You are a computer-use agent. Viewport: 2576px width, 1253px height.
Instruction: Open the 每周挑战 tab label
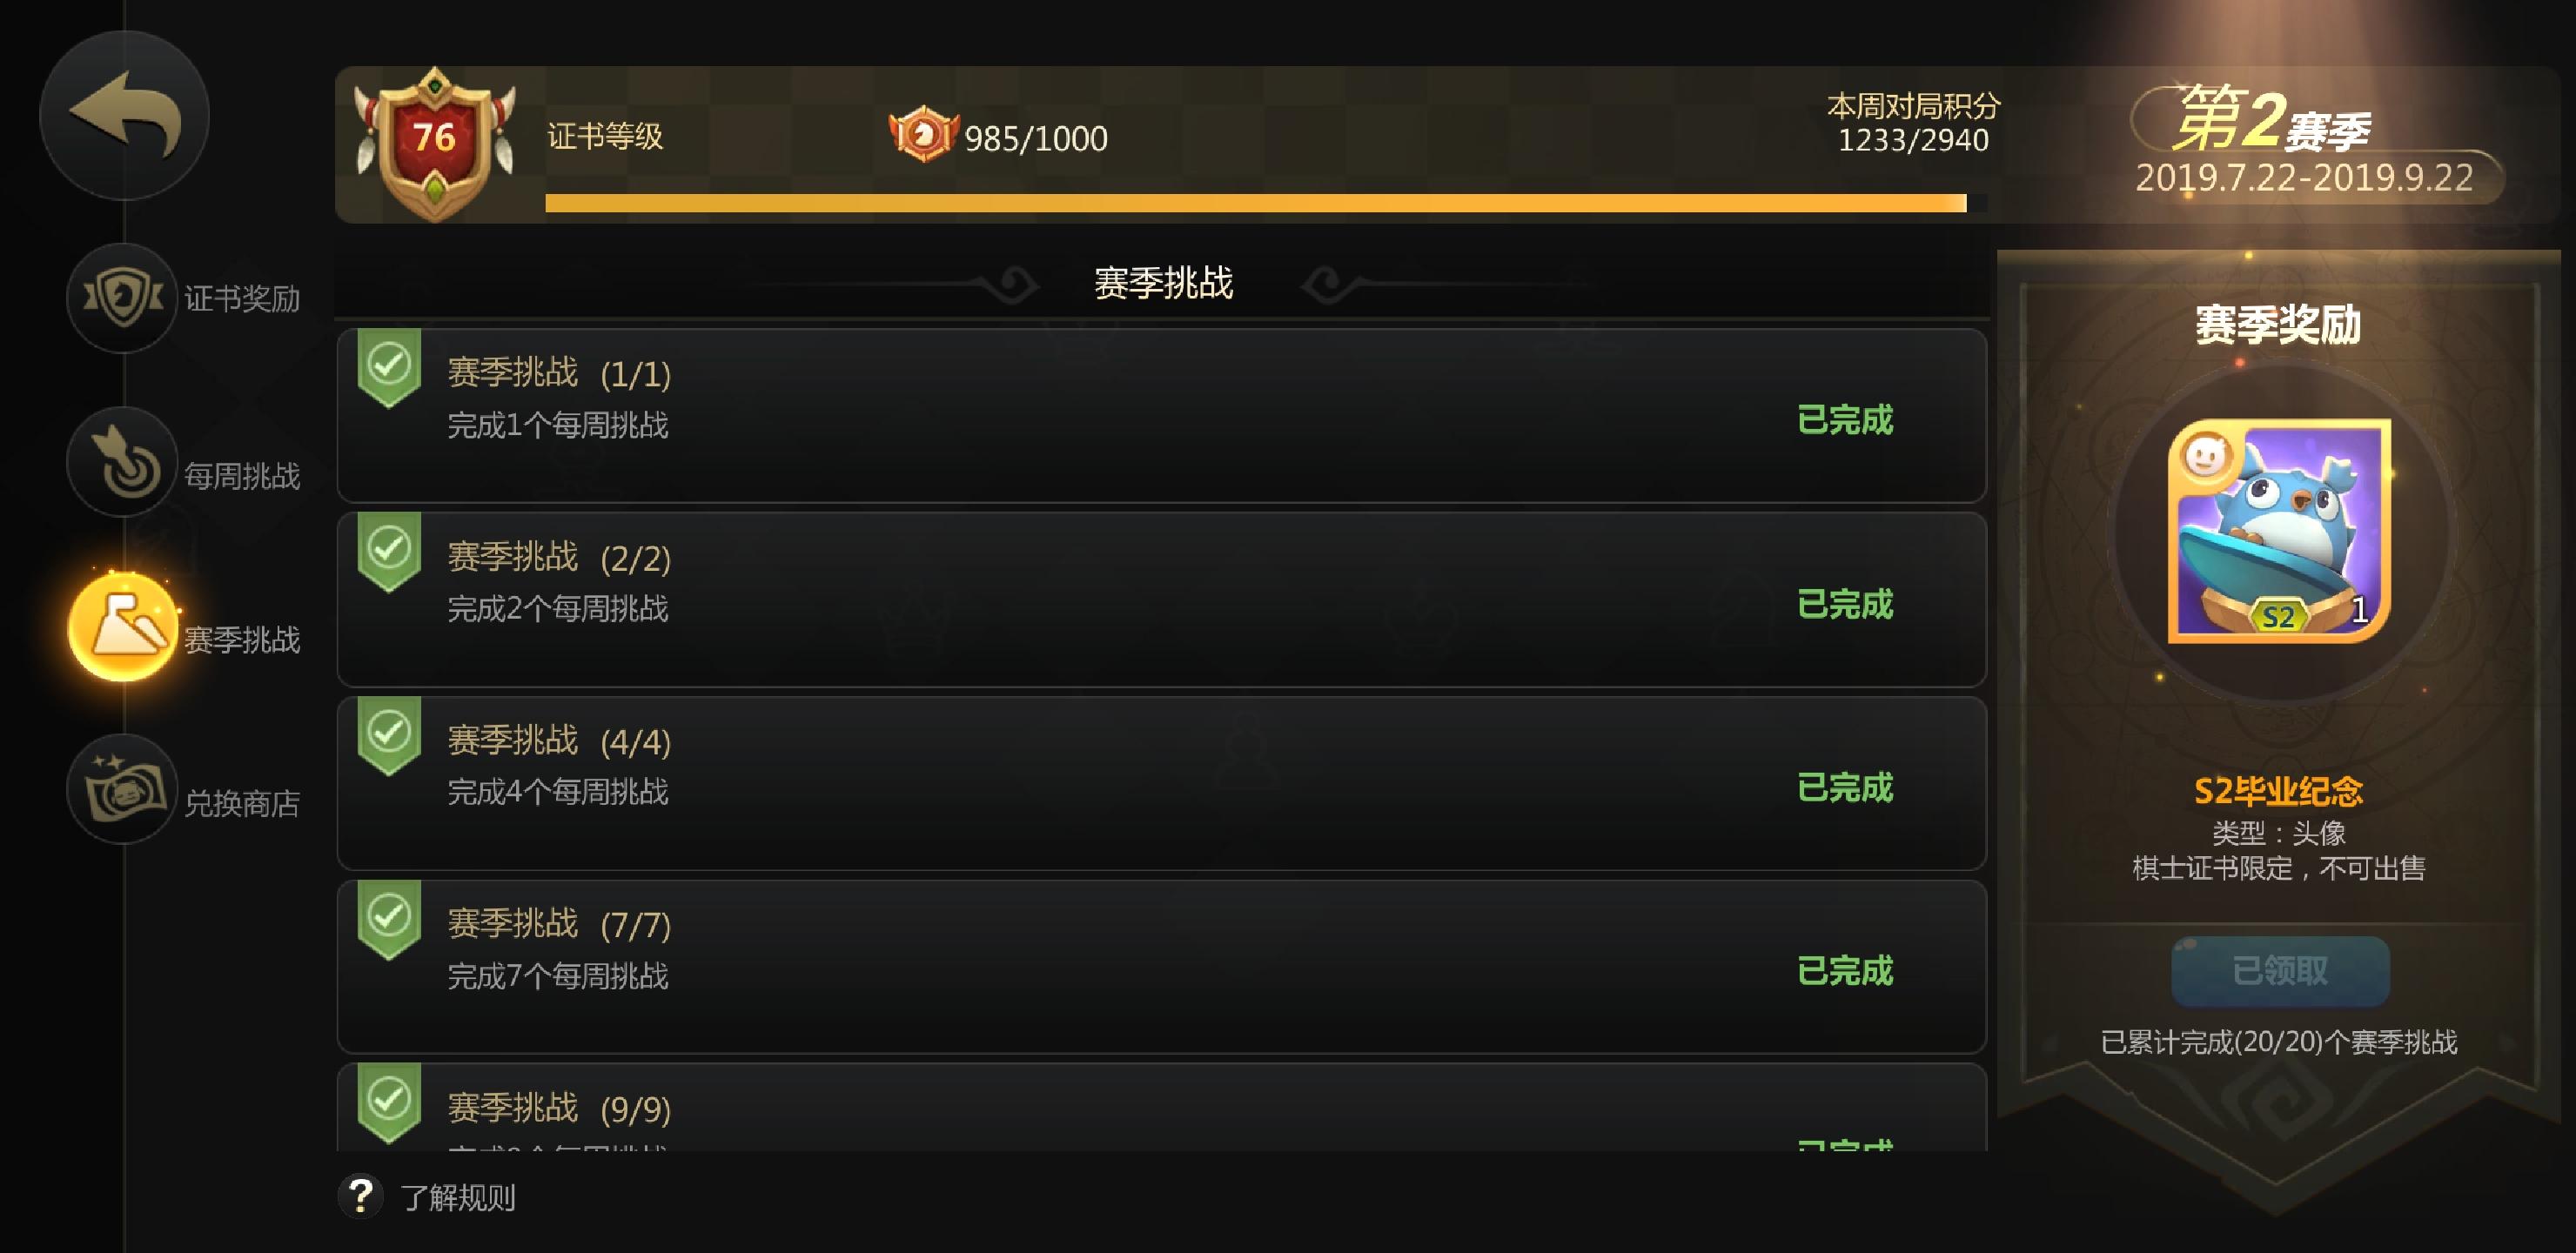pos(242,476)
